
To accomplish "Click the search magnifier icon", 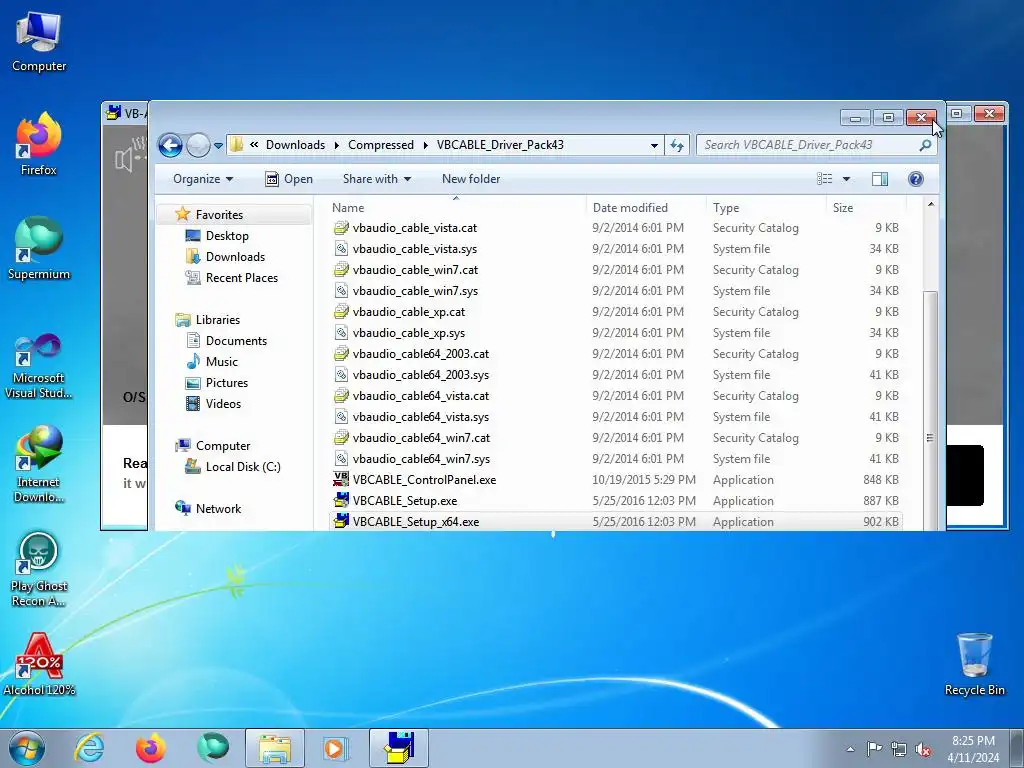I will click(925, 145).
